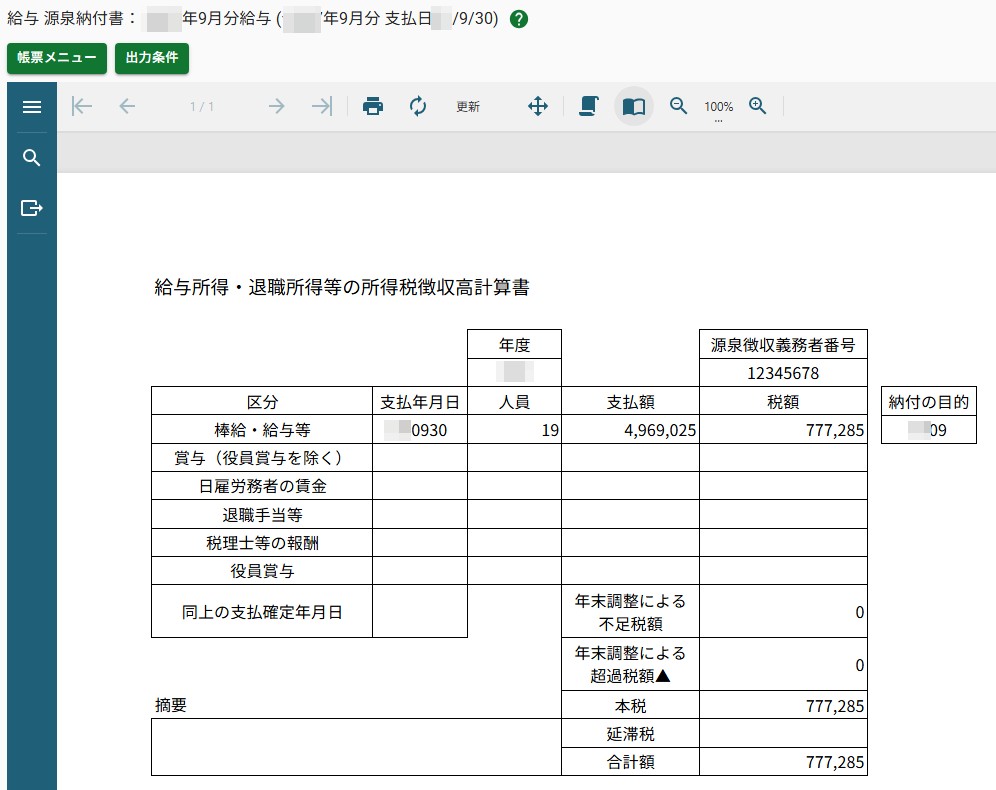The width and height of the screenshot is (996, 790).
Task: Click the 延滞税 label cell
Action: tap(631, 734)
